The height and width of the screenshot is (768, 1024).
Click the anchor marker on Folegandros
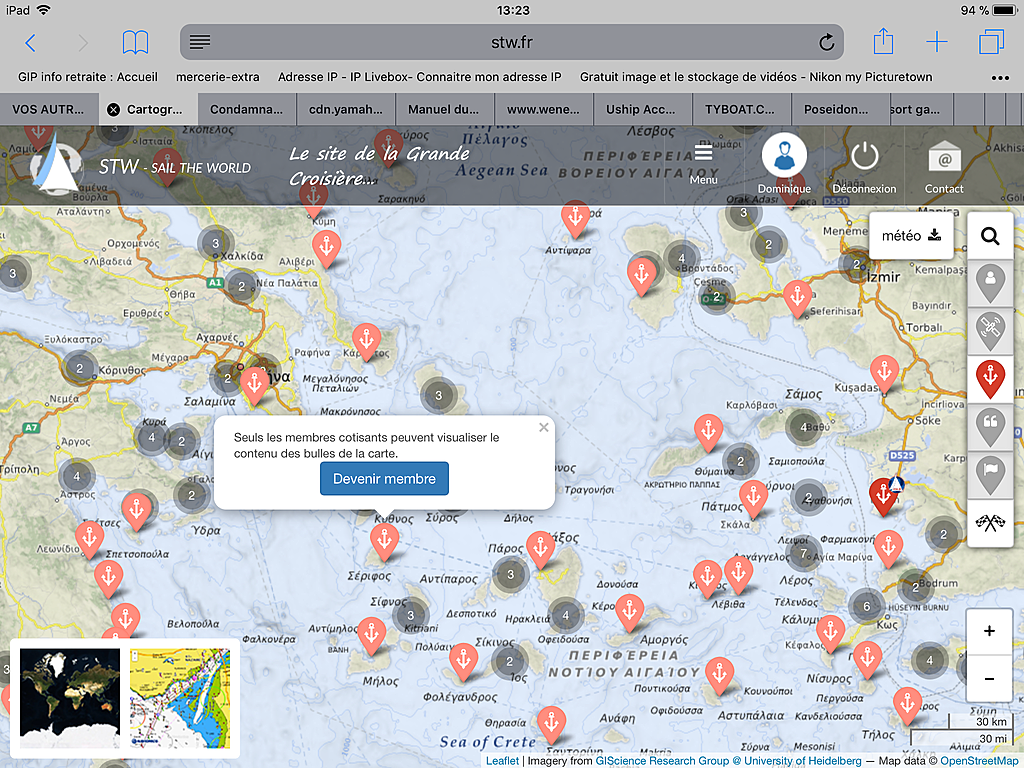(x=463, y=661)
